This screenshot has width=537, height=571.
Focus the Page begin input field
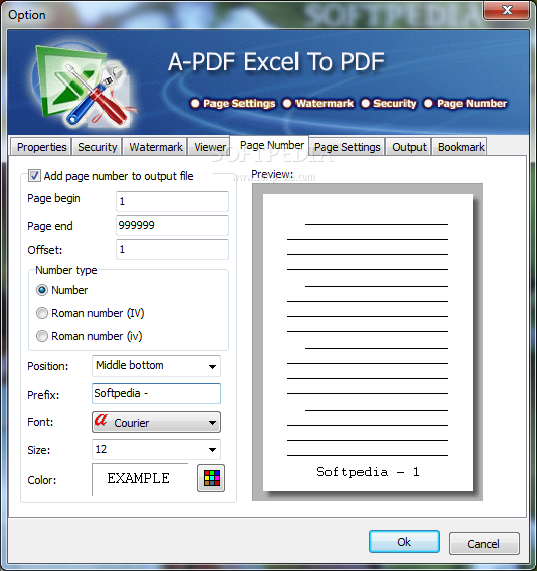tap(172, 201)
